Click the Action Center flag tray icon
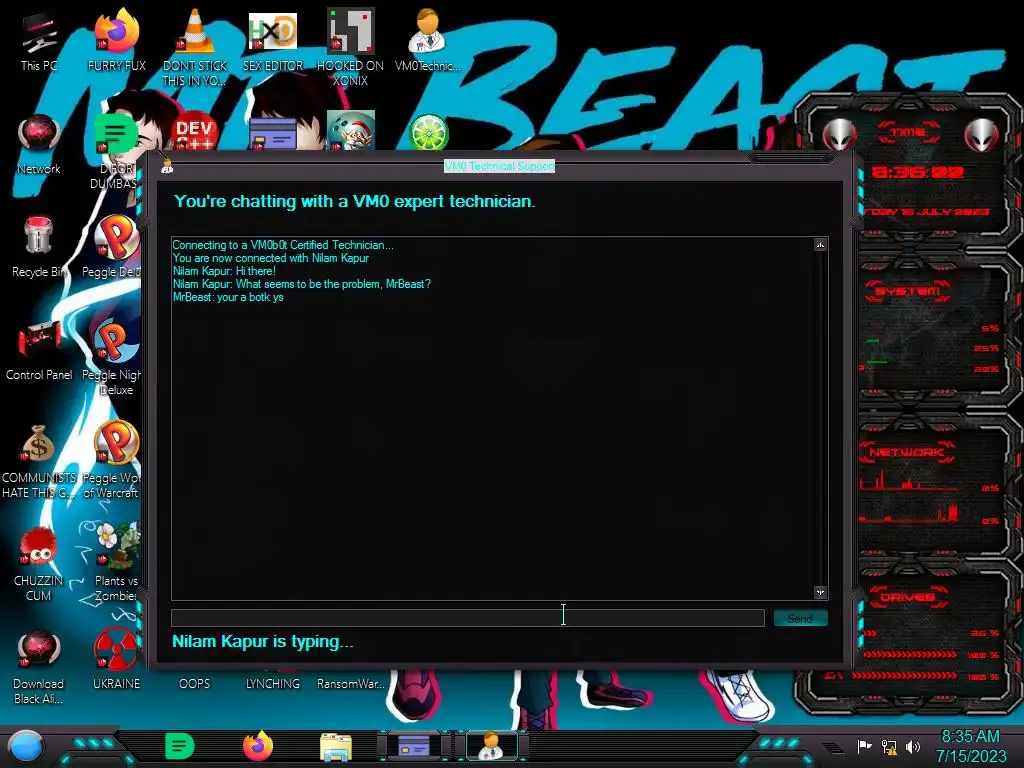The height and width of the screenshot is (768, 1024). [865, 746]
